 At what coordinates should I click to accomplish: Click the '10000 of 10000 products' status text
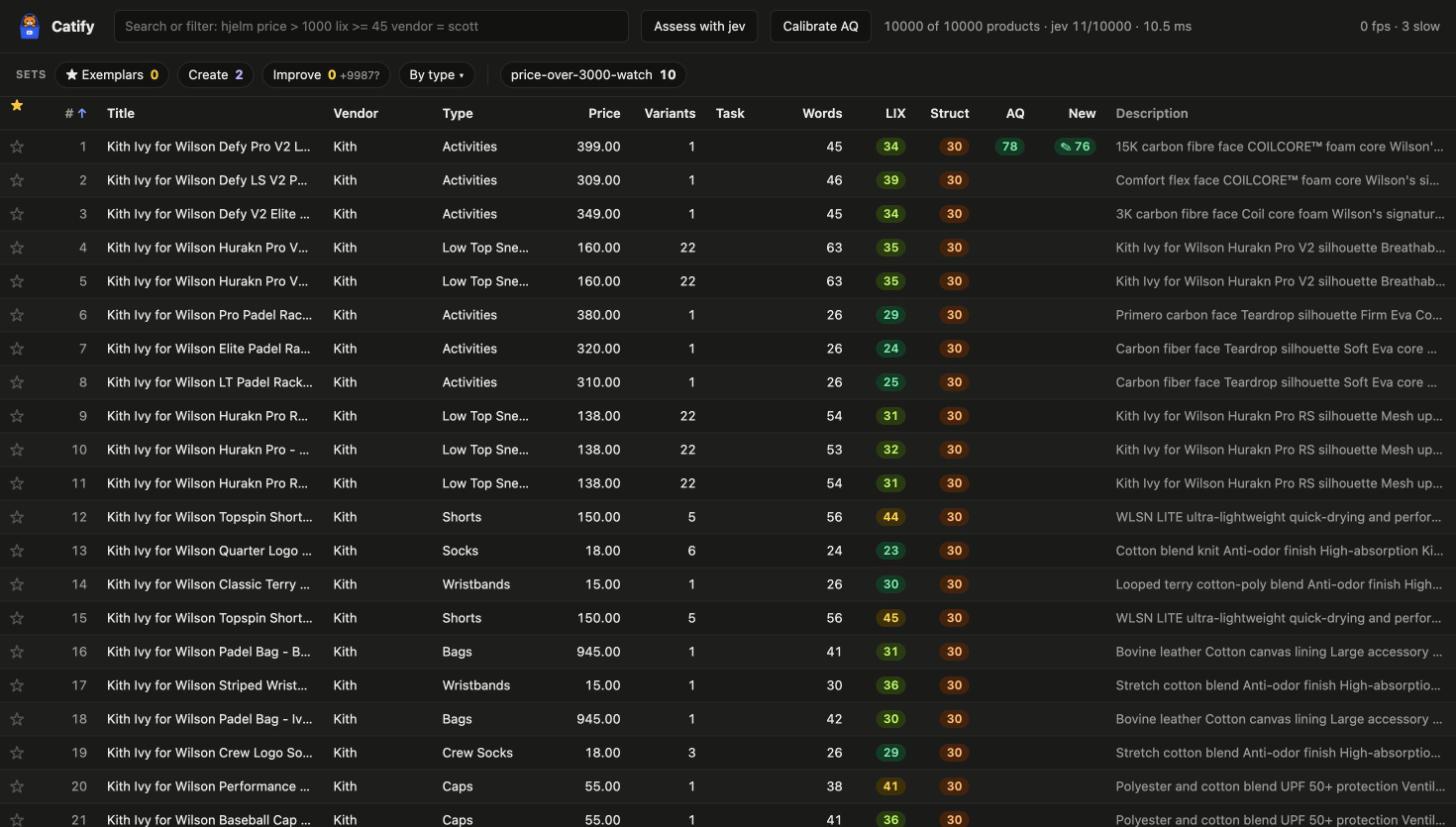(x=962, y=26)
